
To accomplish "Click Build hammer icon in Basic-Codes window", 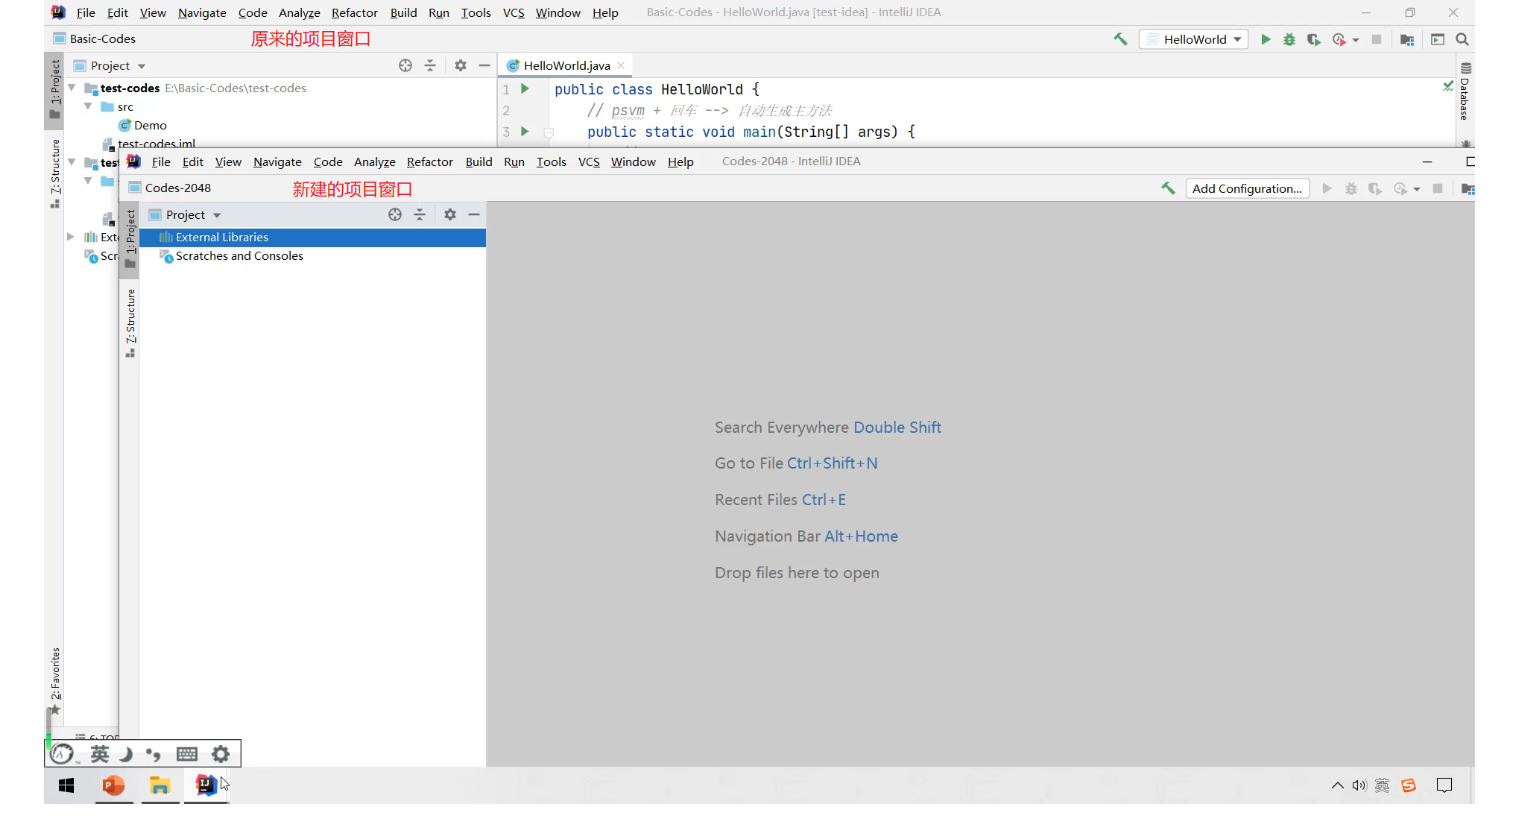I will click(x=1120, y=39).
